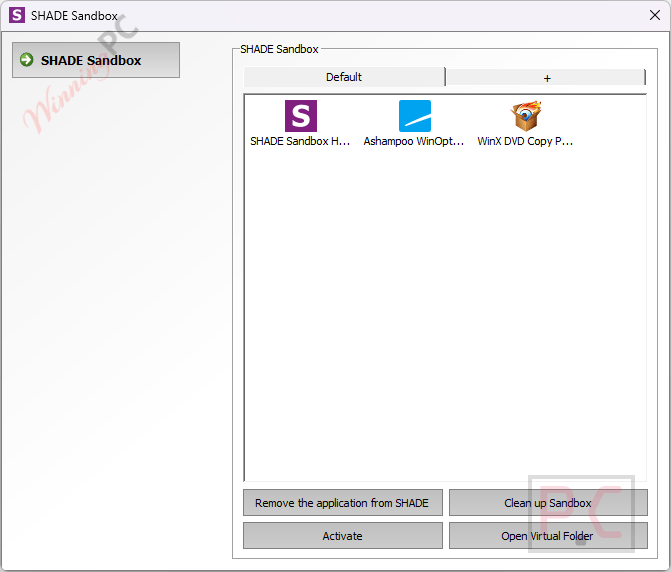The width and height of the screenshot is (671, 572).
Task: Click the 'Ashampoo WinOpt...' label text
Action: coord(414,141)
